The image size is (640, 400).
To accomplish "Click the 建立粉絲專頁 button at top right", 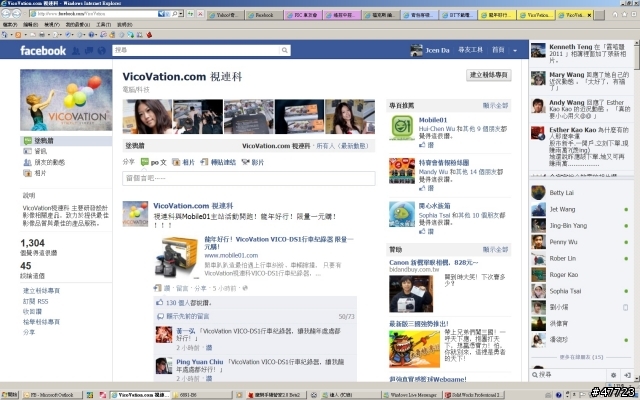I will tap(489, 75).
